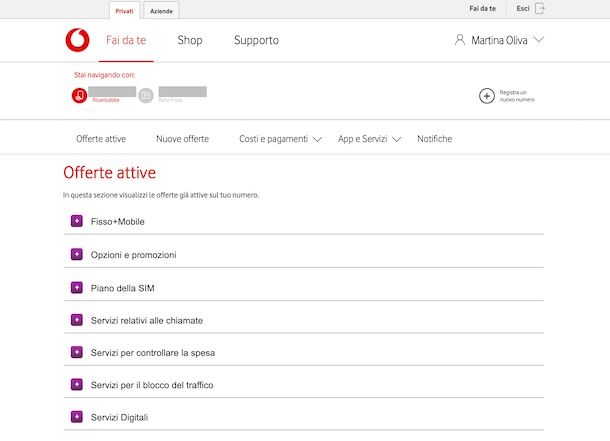Click the top-right Fai da te link
This screenshot has width=610, height=441.
pos(482,8)
